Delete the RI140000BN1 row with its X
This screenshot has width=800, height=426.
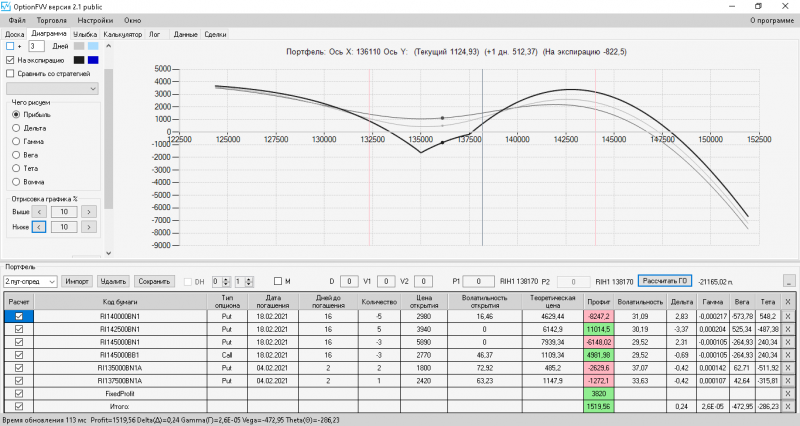tap(788, 316)
